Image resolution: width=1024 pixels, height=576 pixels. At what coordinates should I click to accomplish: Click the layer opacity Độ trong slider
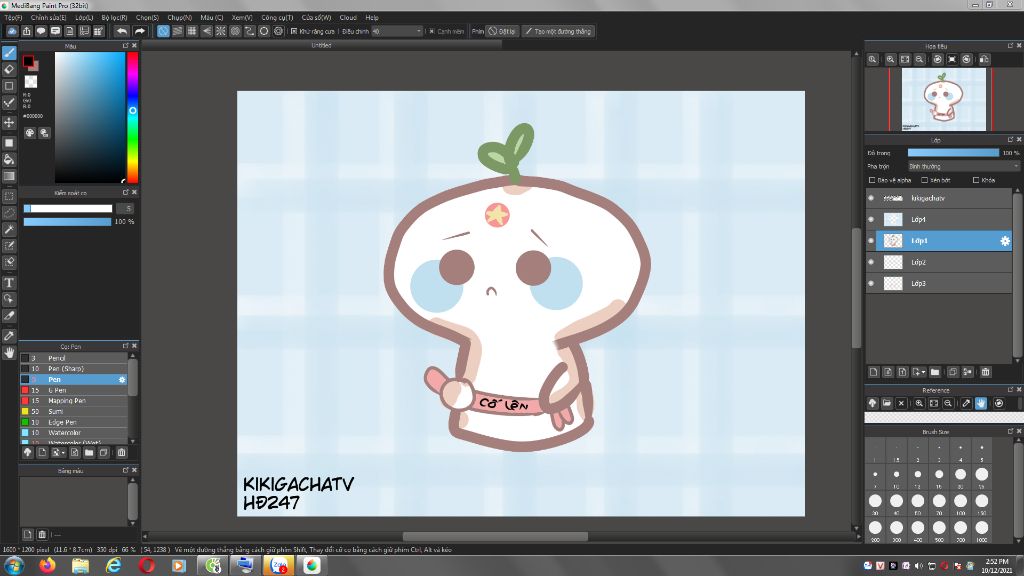pyautogui.click(x=953, y=153)
